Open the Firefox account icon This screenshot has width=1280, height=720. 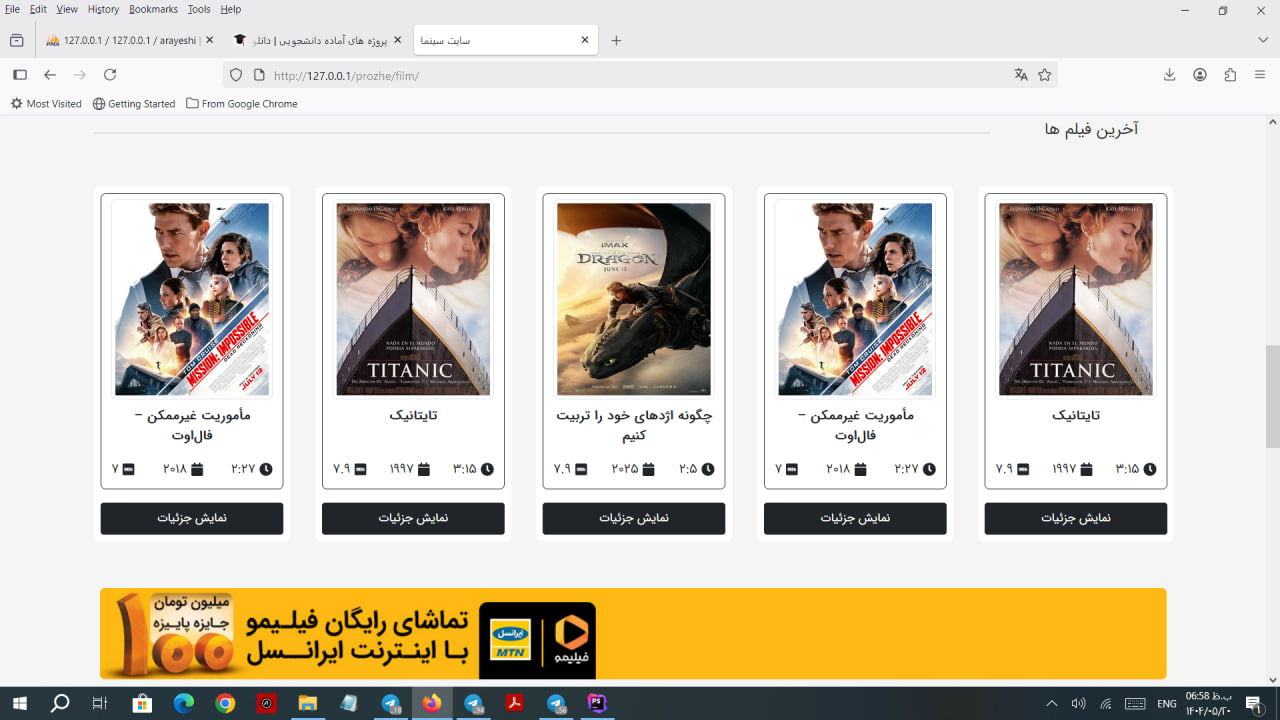pyautogui.click(x=1200, y=75)
